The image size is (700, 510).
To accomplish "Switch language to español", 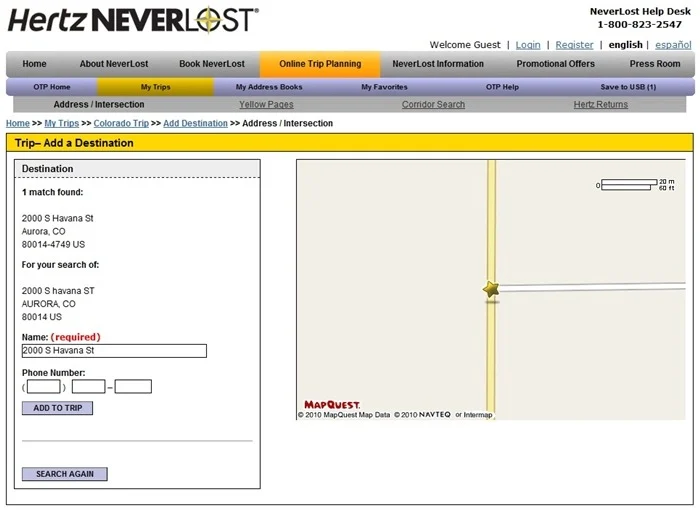I will (673, 45).
